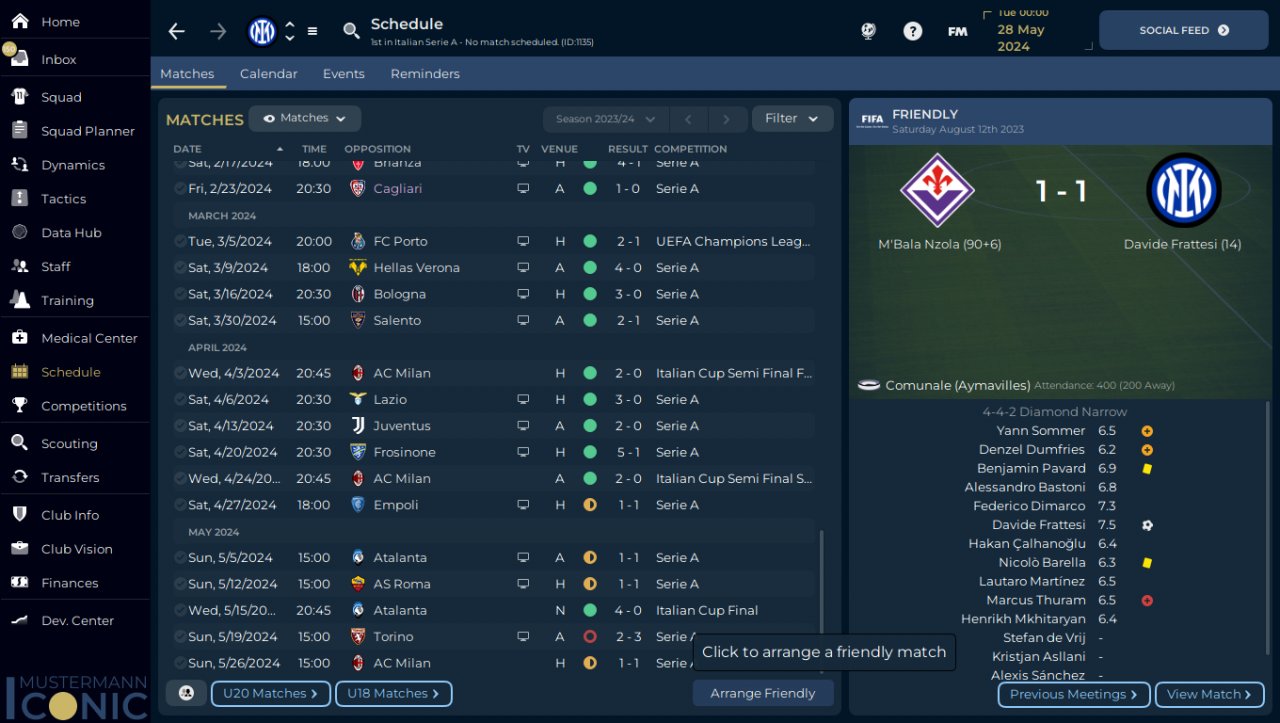1280x723 pixels.
Task: Switch to the Reminders tab
Action: click(x=425, y=74)
